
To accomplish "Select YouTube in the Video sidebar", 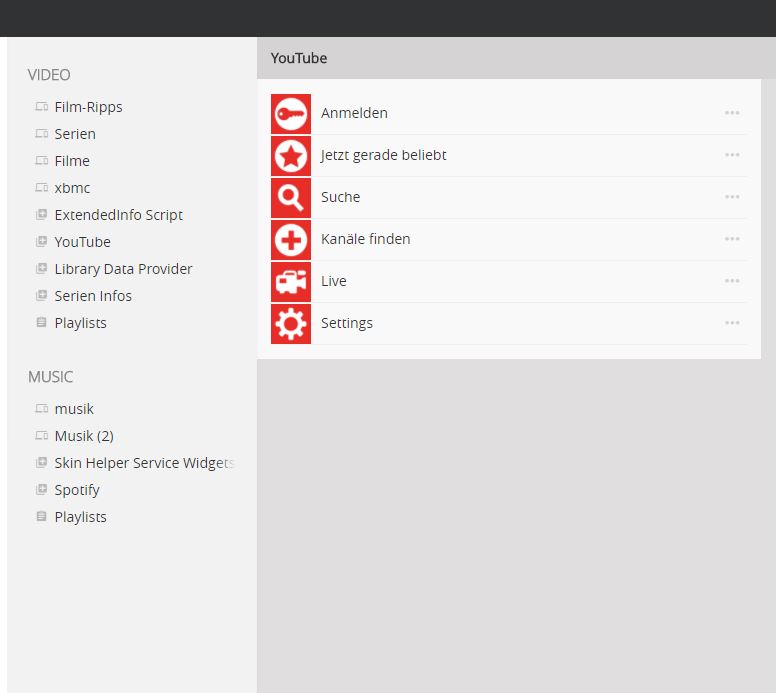I will pos(83,242).
